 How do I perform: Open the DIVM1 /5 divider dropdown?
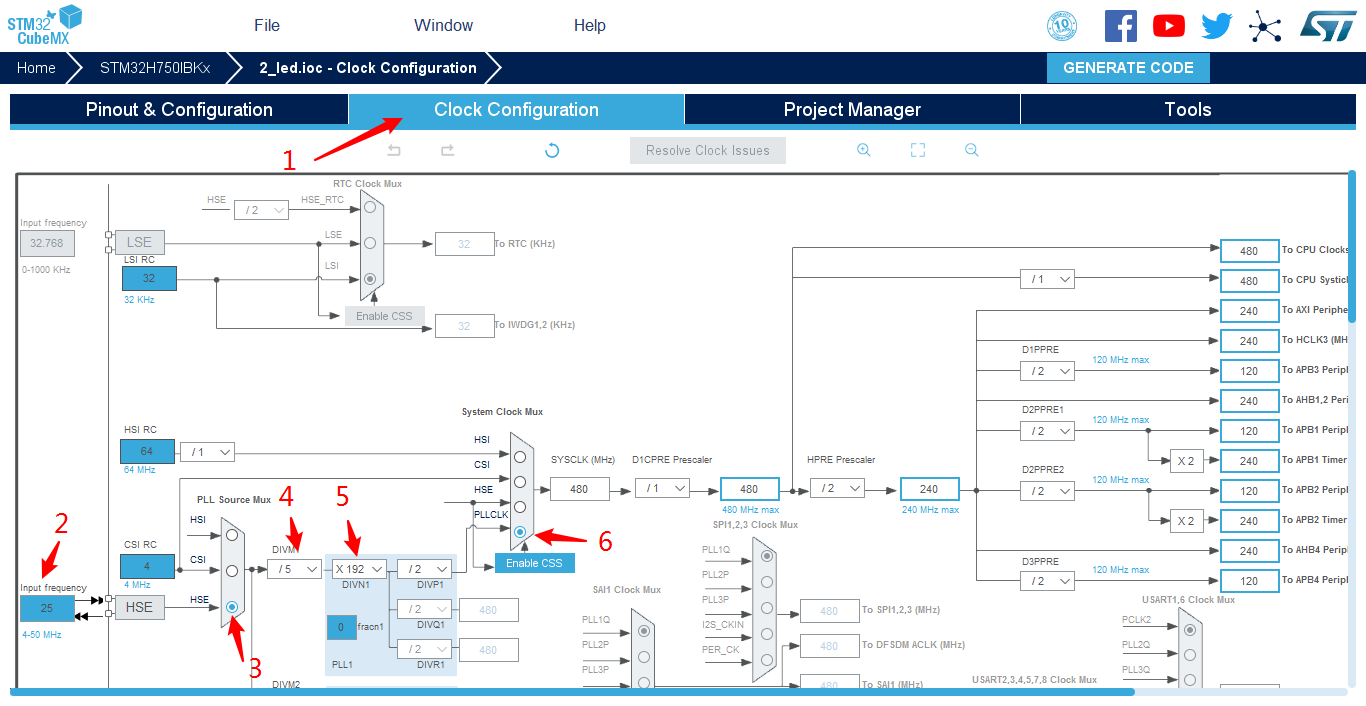[x=294, y=569]
